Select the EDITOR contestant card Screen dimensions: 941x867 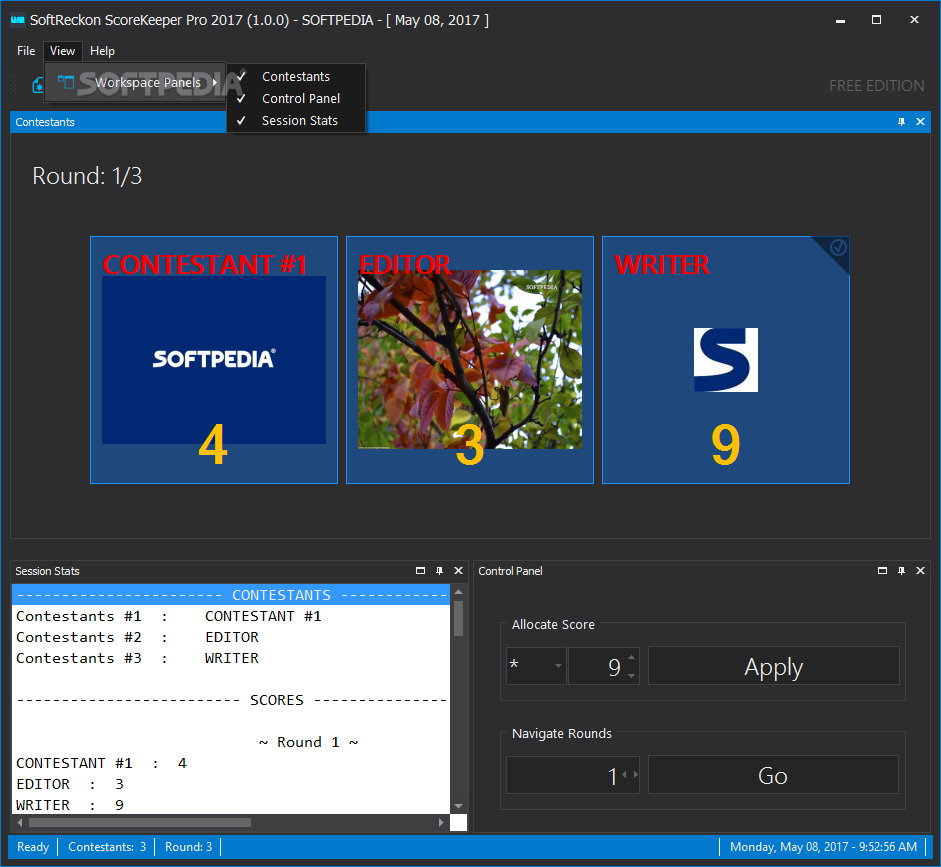click(470, 360)
